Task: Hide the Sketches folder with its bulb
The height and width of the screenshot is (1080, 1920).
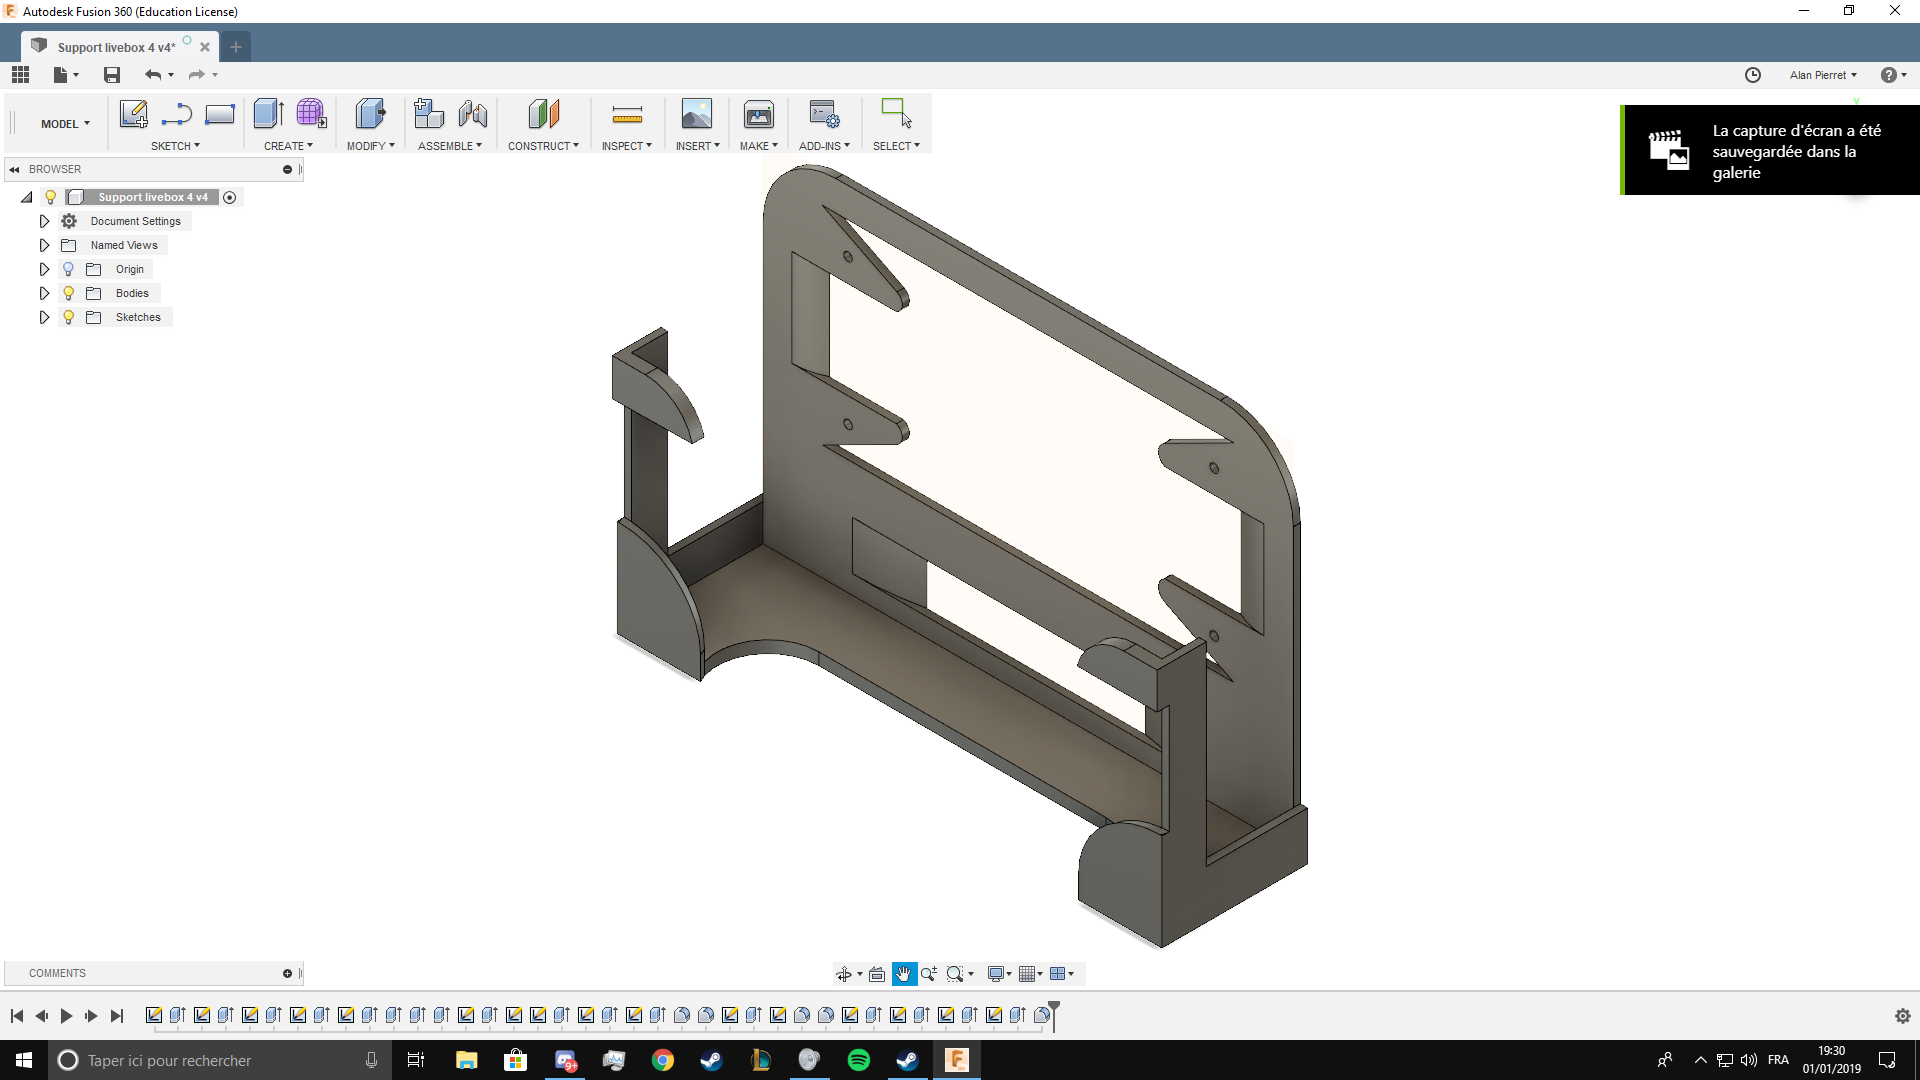Action: click(69, 317)
